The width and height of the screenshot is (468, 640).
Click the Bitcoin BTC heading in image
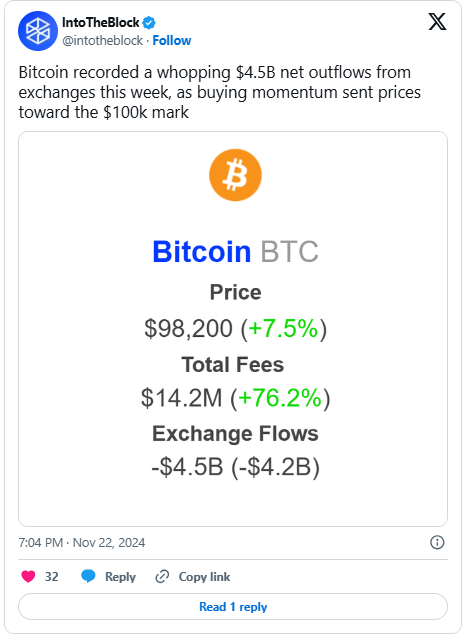(235, 251)
